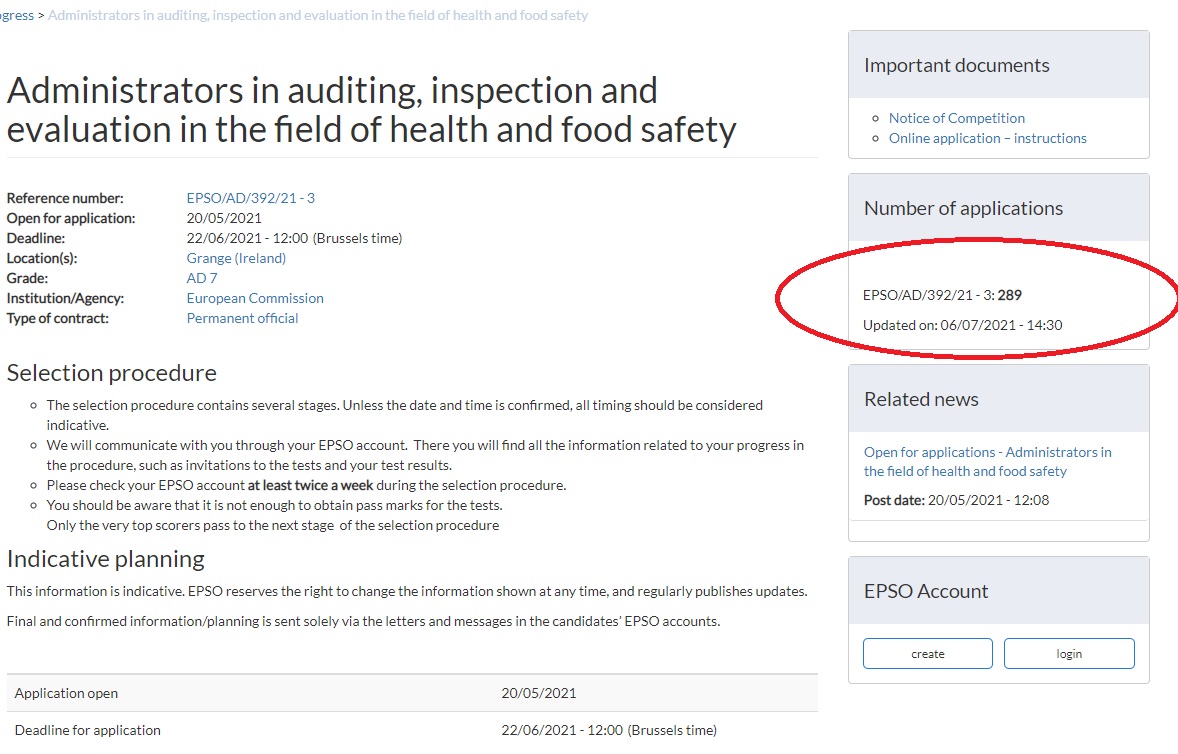Open the European Commission institution link
Viewport: 1178px width, 754px height.
tap(255, 298)
